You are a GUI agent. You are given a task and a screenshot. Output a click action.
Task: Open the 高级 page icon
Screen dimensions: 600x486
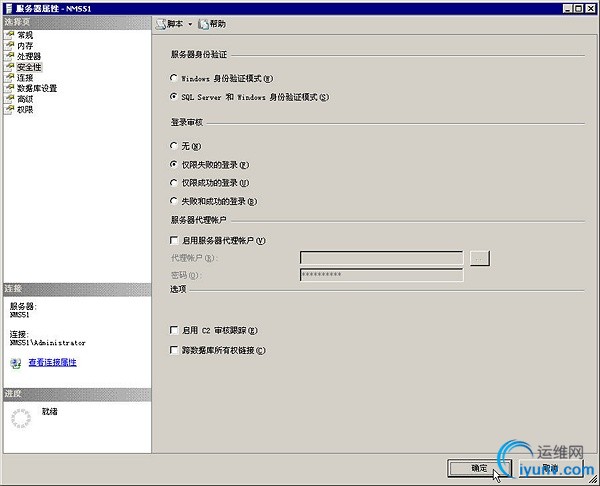(x=10, y=99)
